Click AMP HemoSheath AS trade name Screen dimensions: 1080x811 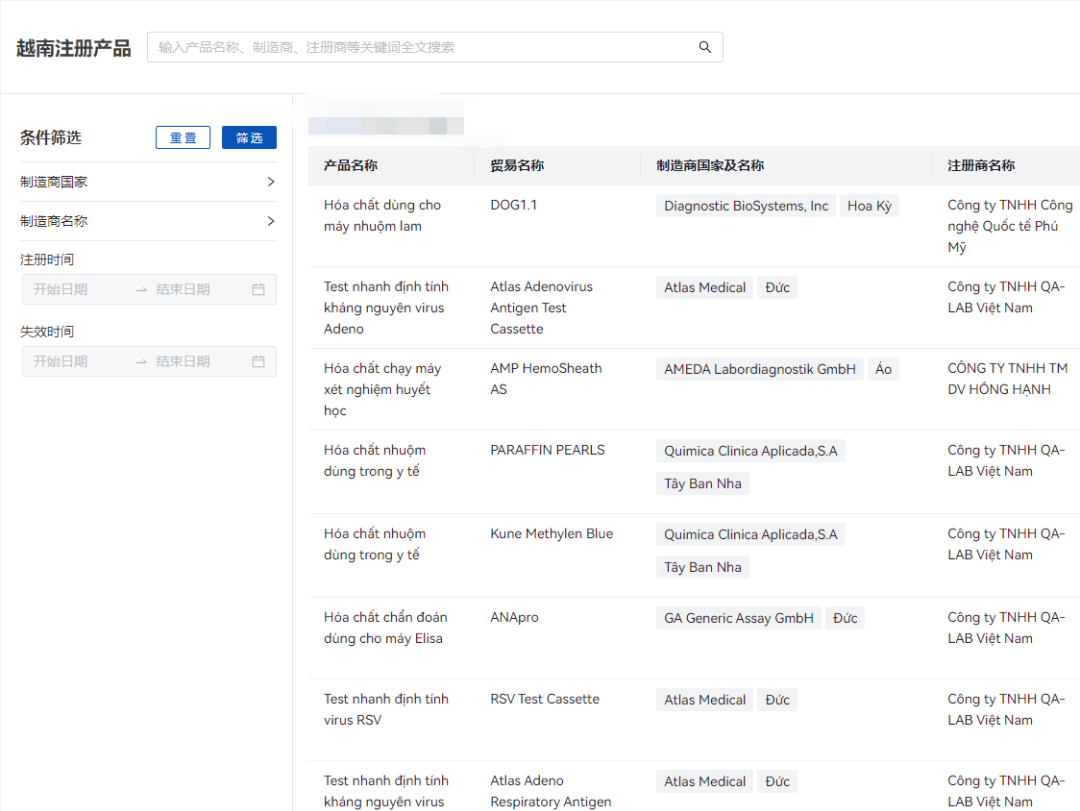(x=546, y=379)
